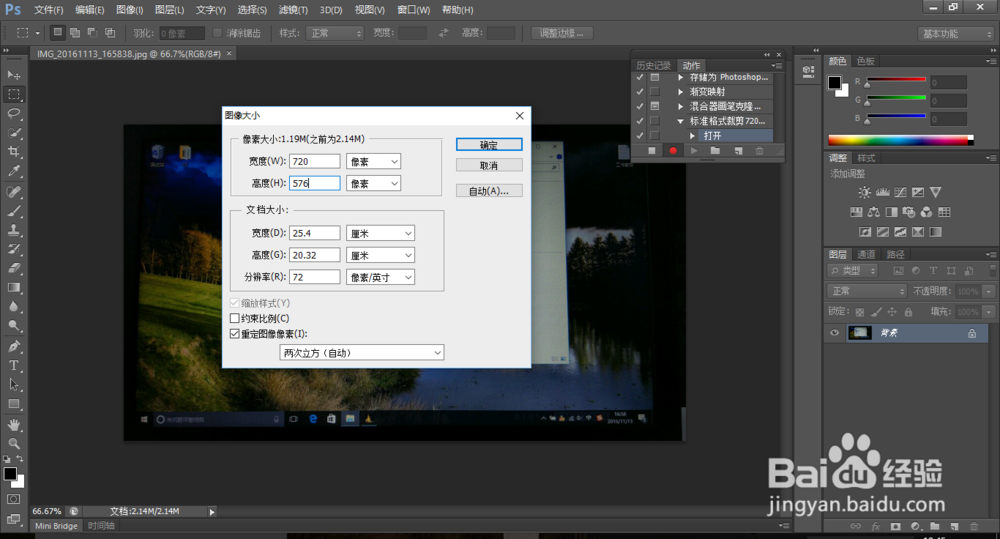
Task: Expand the 渐变映射 action
Action: point(680,92)
